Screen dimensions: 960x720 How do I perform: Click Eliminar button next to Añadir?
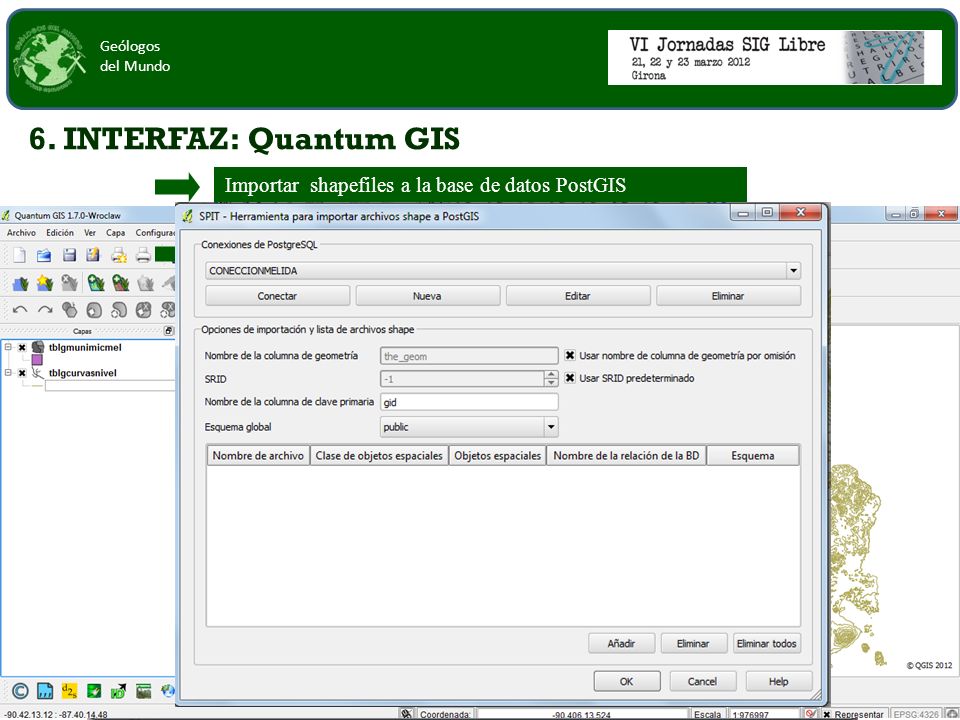(694, 643)
